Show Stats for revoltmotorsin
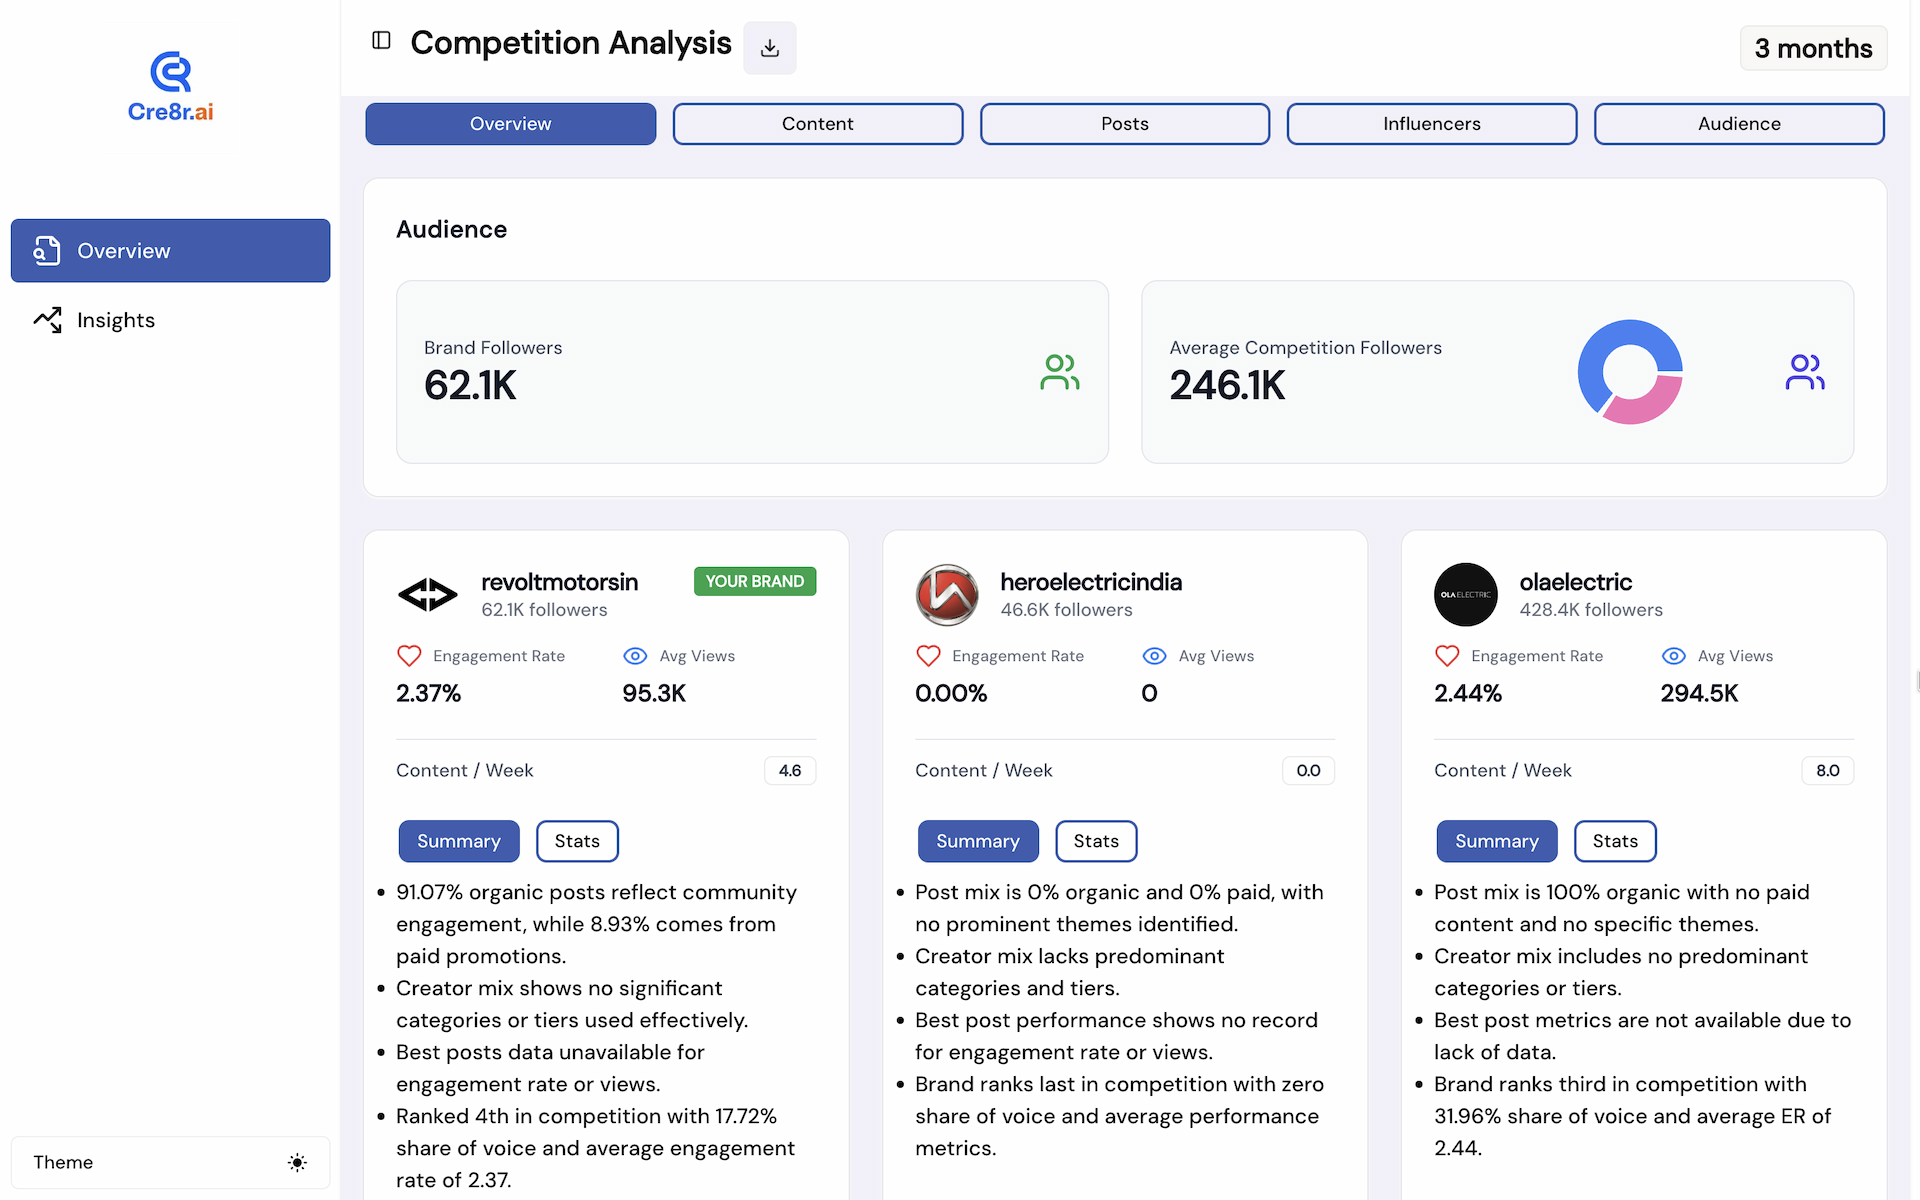Viewport: 1920px width, 1200px height. (x=577, y=841)
